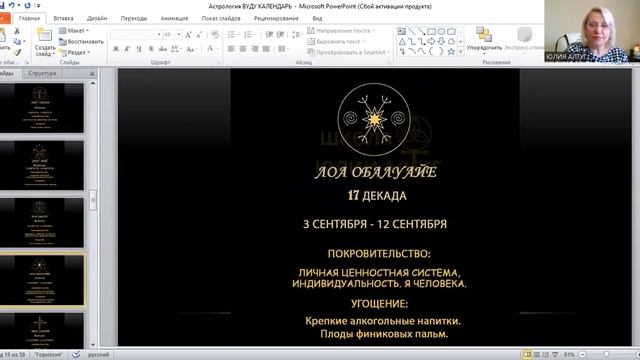640x360 pixels.
Task: Select the rectangle shape
Action: pos(431,31)
